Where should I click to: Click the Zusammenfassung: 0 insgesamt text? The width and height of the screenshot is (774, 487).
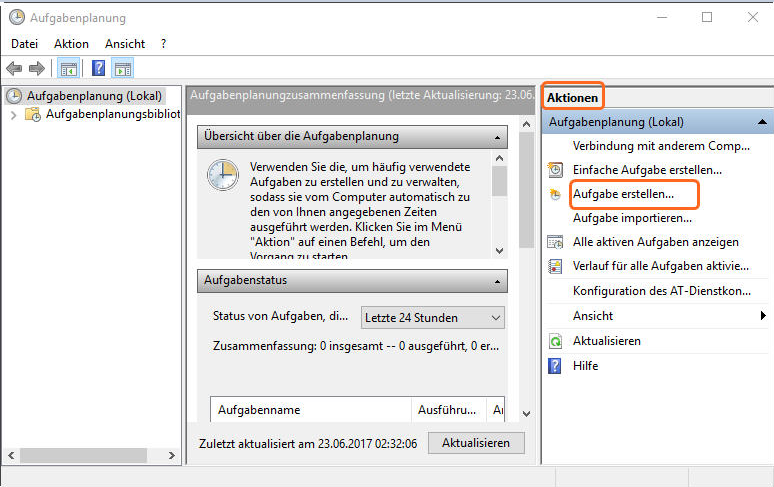point(356,346)
